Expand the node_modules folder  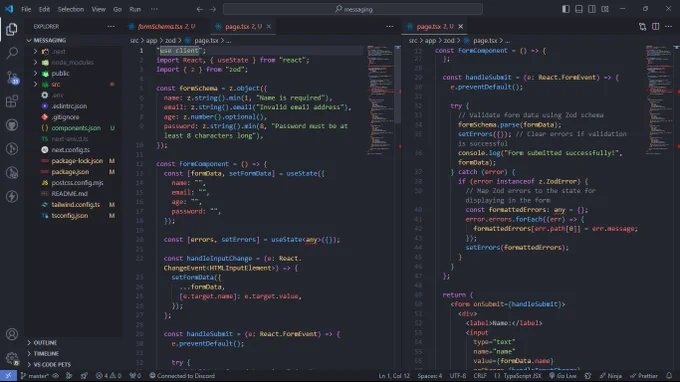[73, 62]
